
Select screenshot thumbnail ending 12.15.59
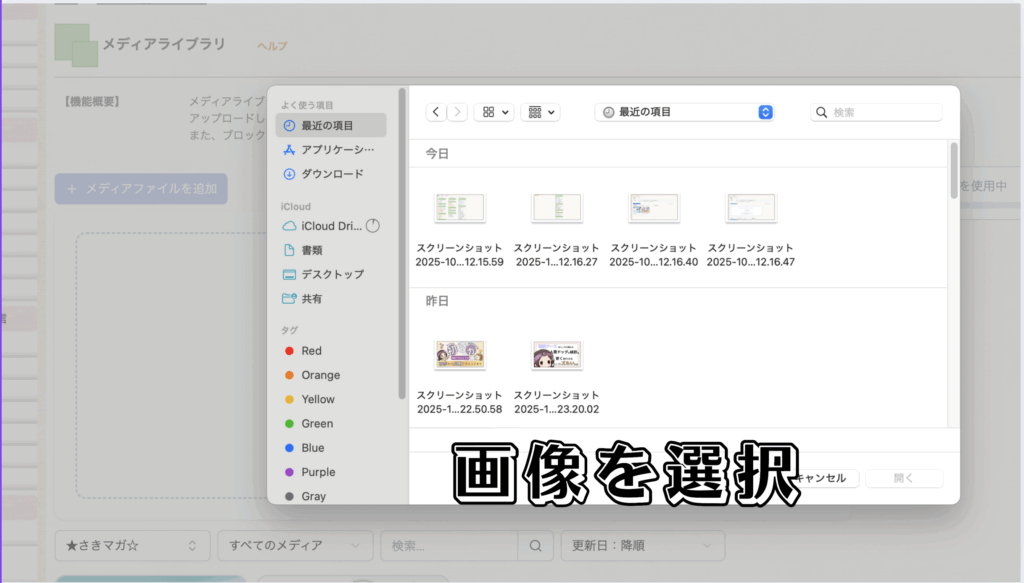[x=459, y=208]
